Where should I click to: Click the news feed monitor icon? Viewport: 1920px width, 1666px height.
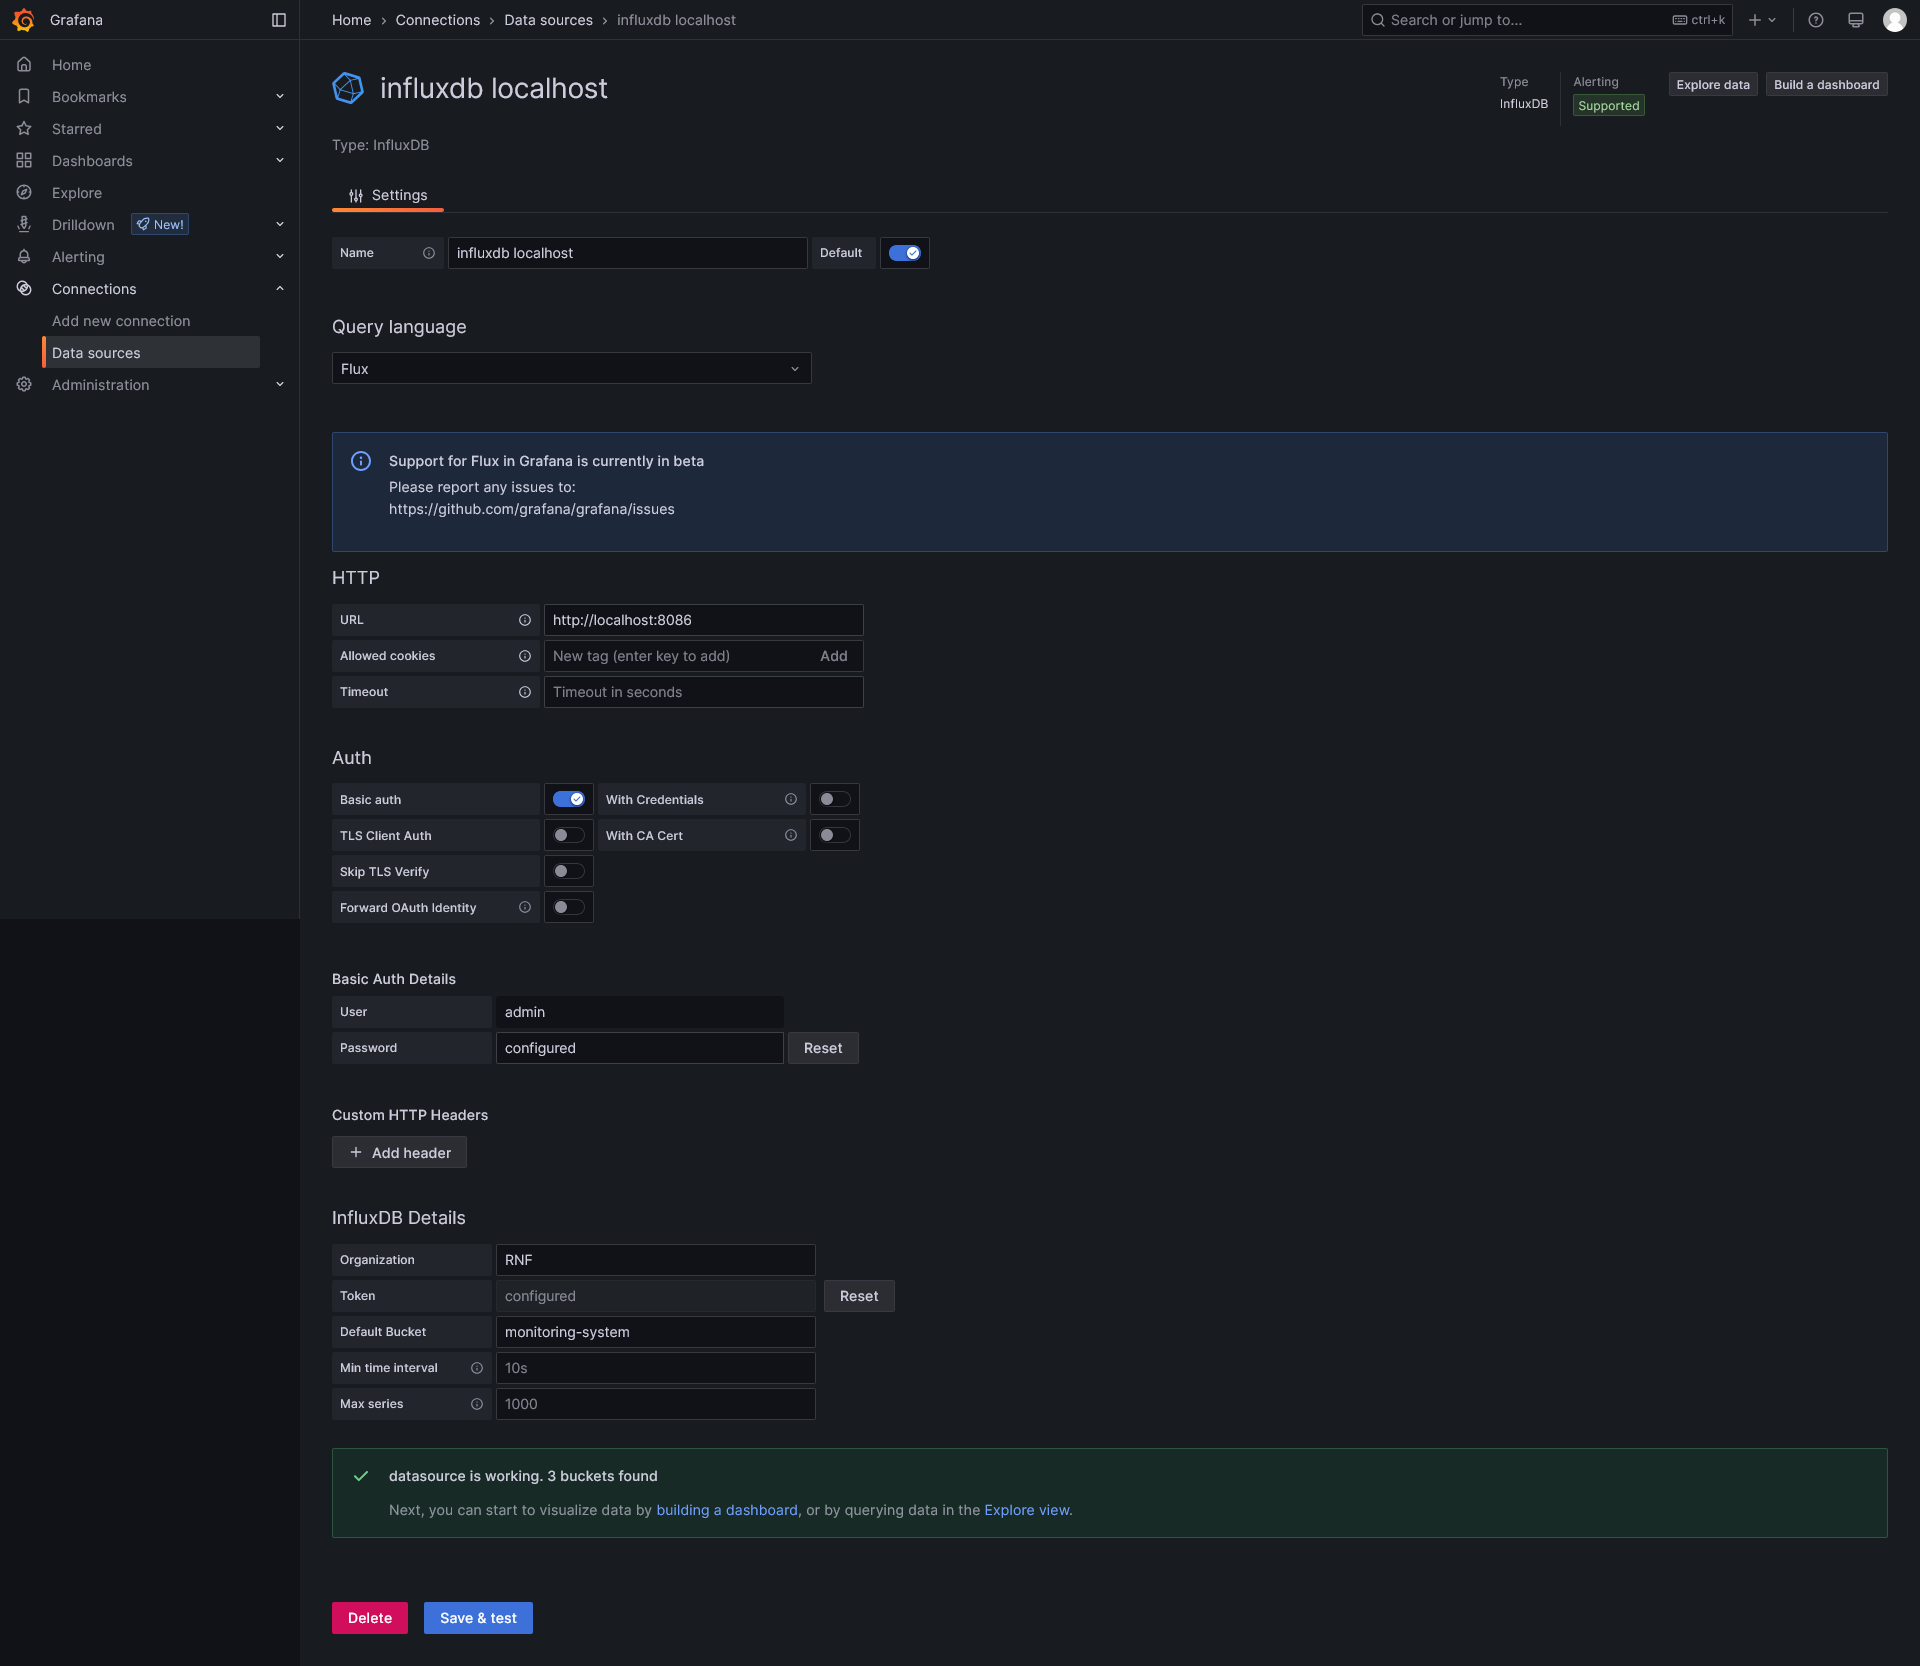click(x=1856, y=20)
